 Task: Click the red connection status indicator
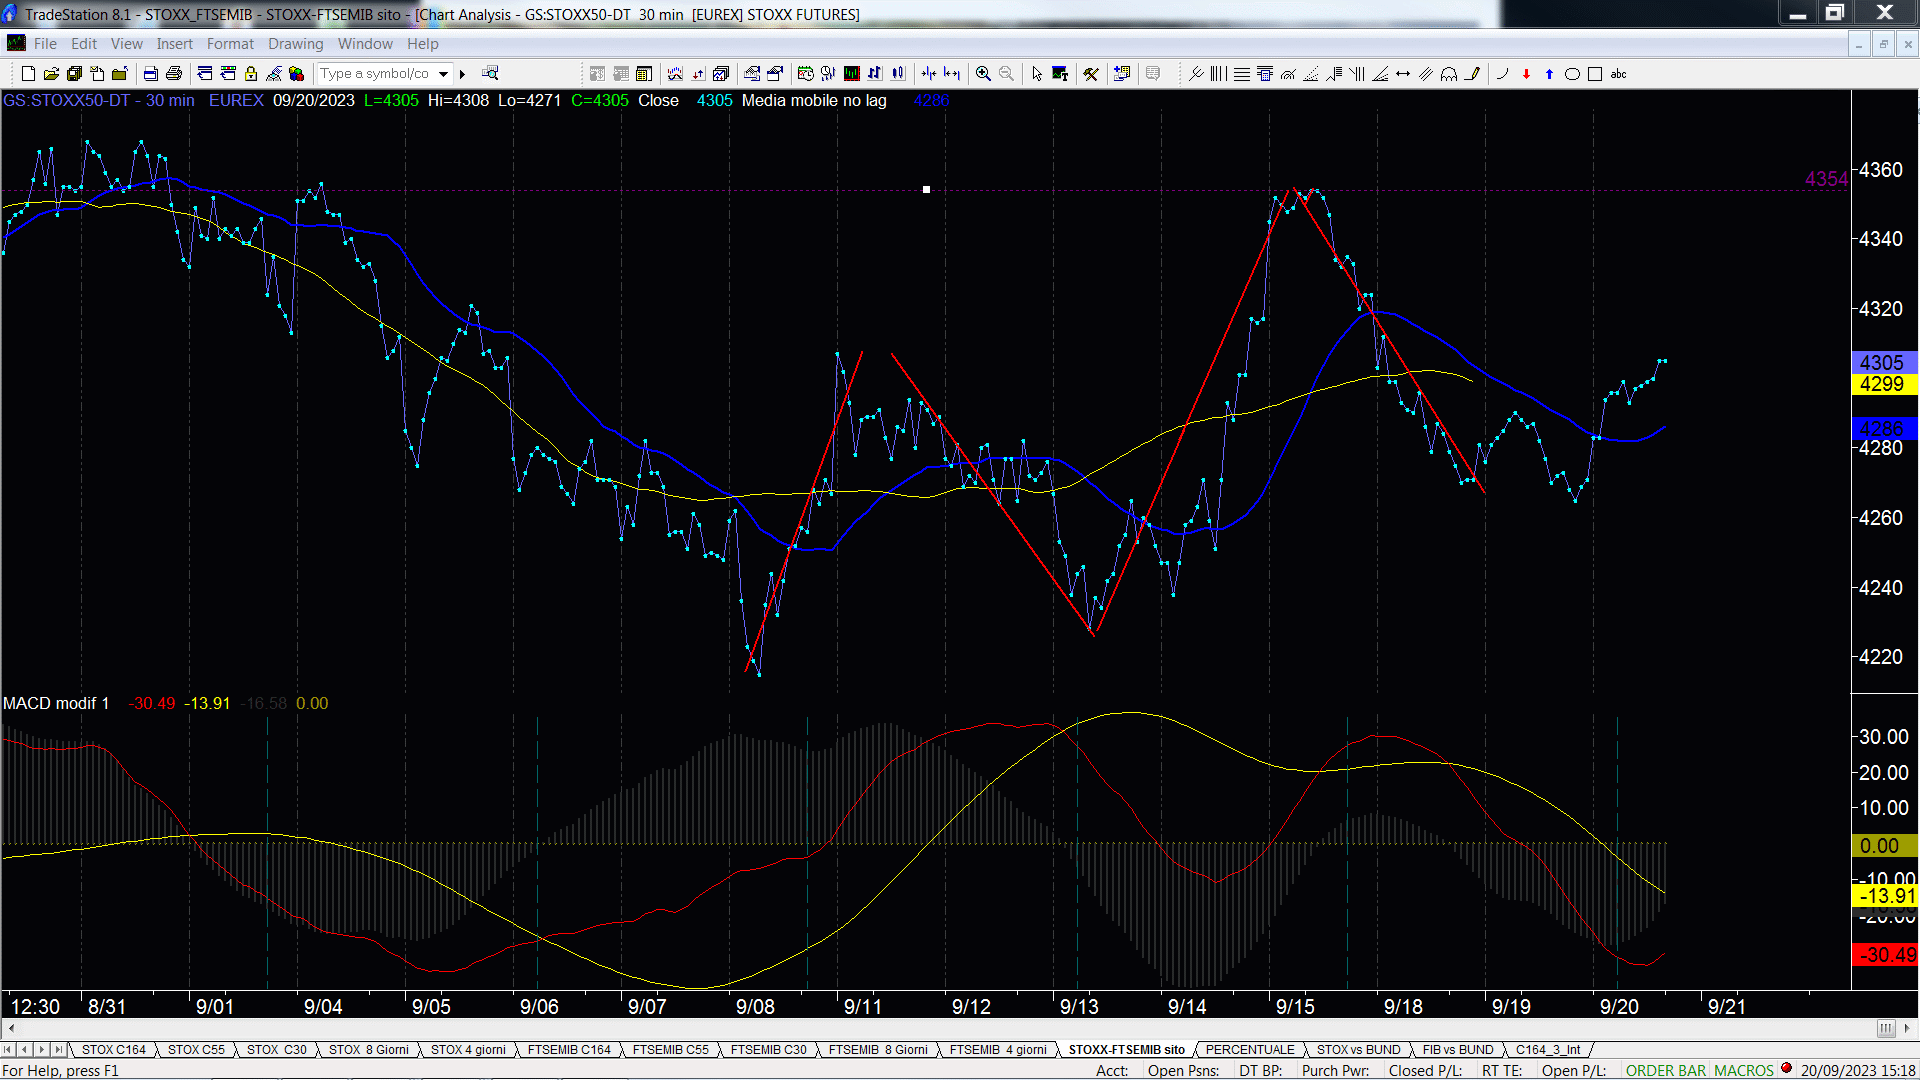(x=1787, y=1069)
